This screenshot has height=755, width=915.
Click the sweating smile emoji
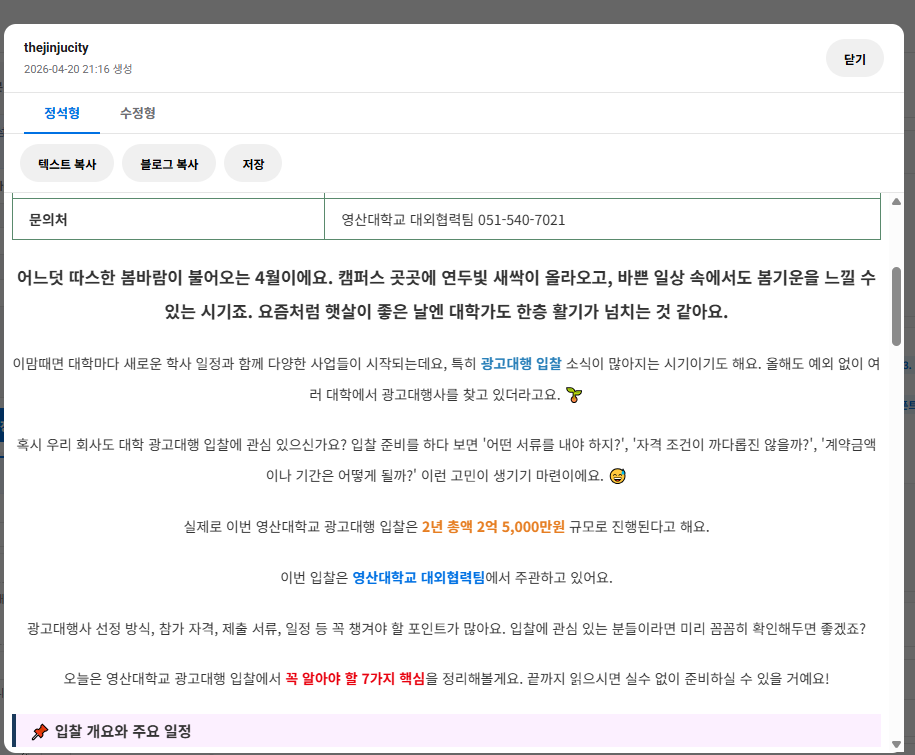(617, 476)
